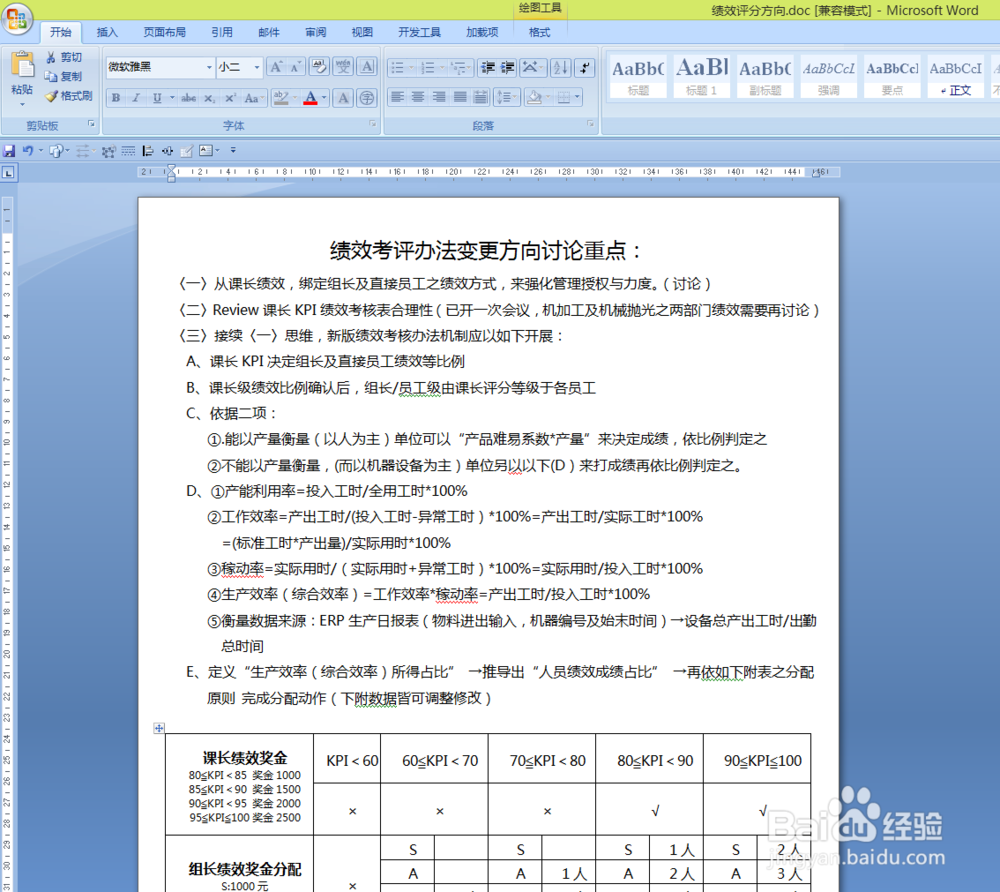Open the font color dropdown arrow
This screenshot has width=1000, height=892.
pyautogui.click(x=324, y=98)
